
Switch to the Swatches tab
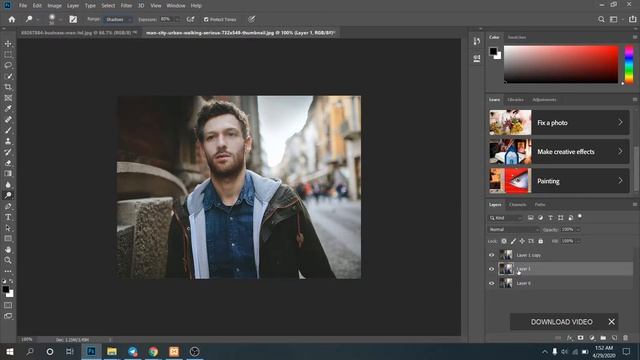pos(517,37)
